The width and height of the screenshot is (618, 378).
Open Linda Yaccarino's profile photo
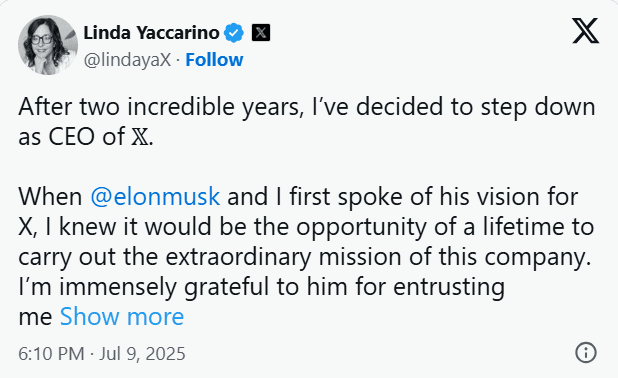(48, 45)
